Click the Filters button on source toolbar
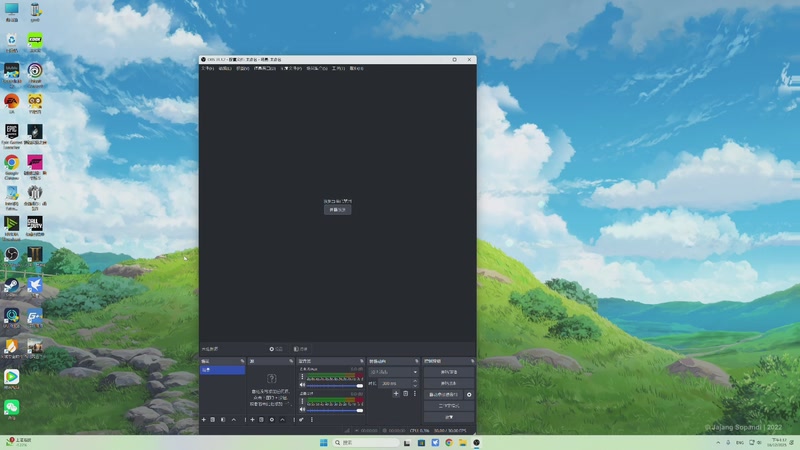Viewport: 800px width, 450px height. click(x=301, y=349)
